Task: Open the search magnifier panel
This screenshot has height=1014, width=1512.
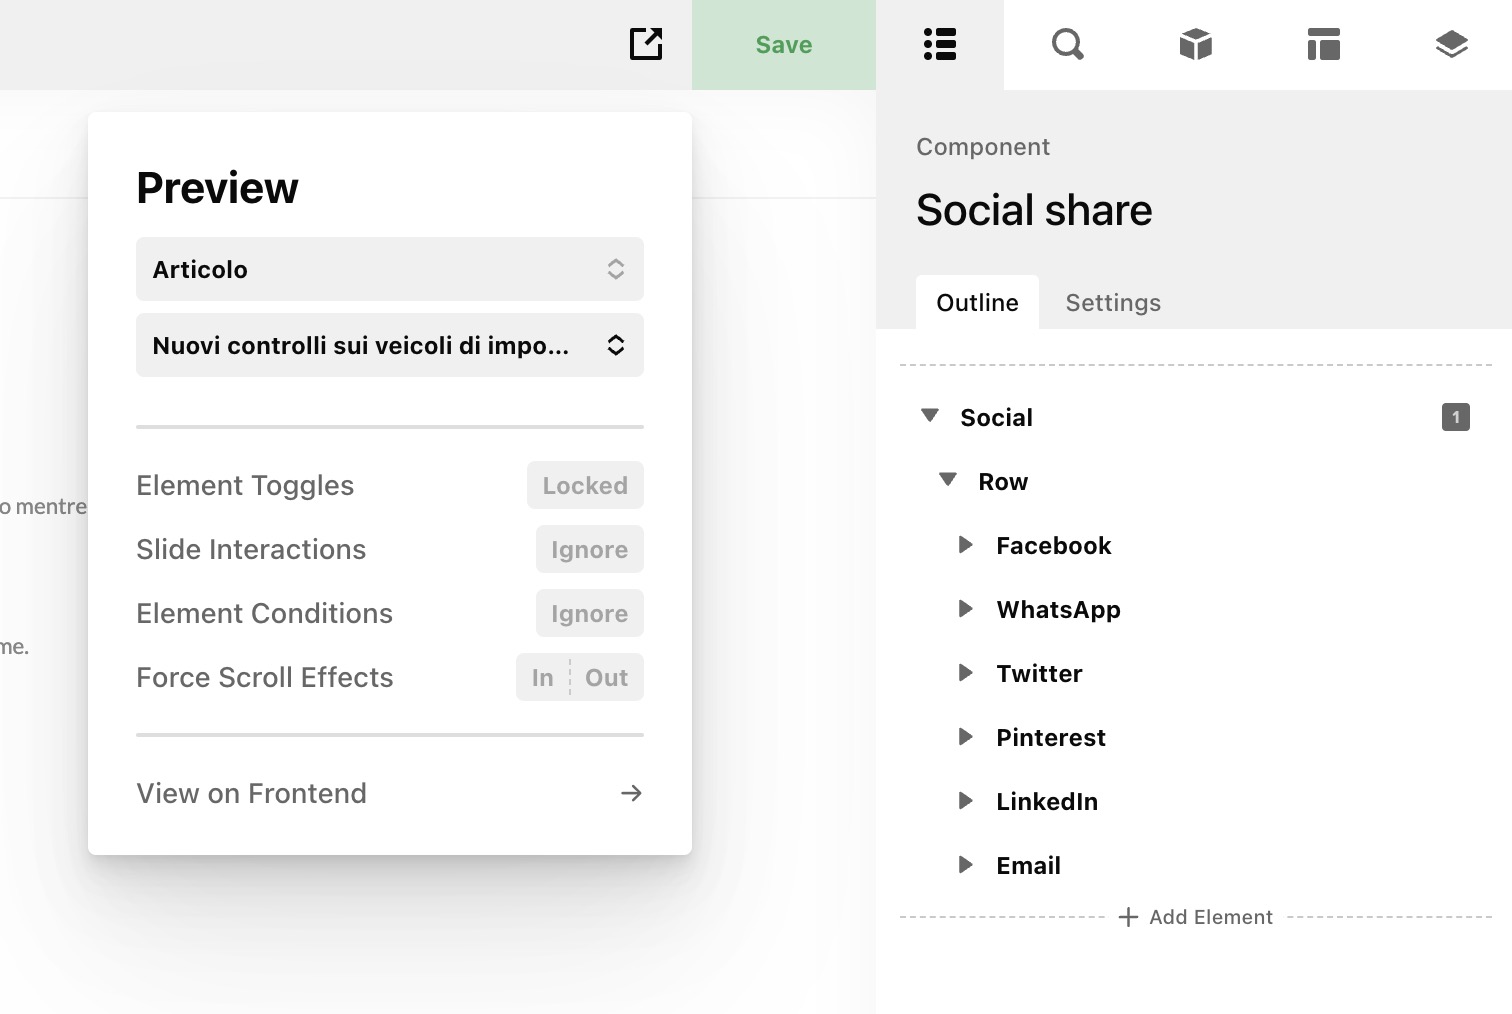Action: [1067, 44]
